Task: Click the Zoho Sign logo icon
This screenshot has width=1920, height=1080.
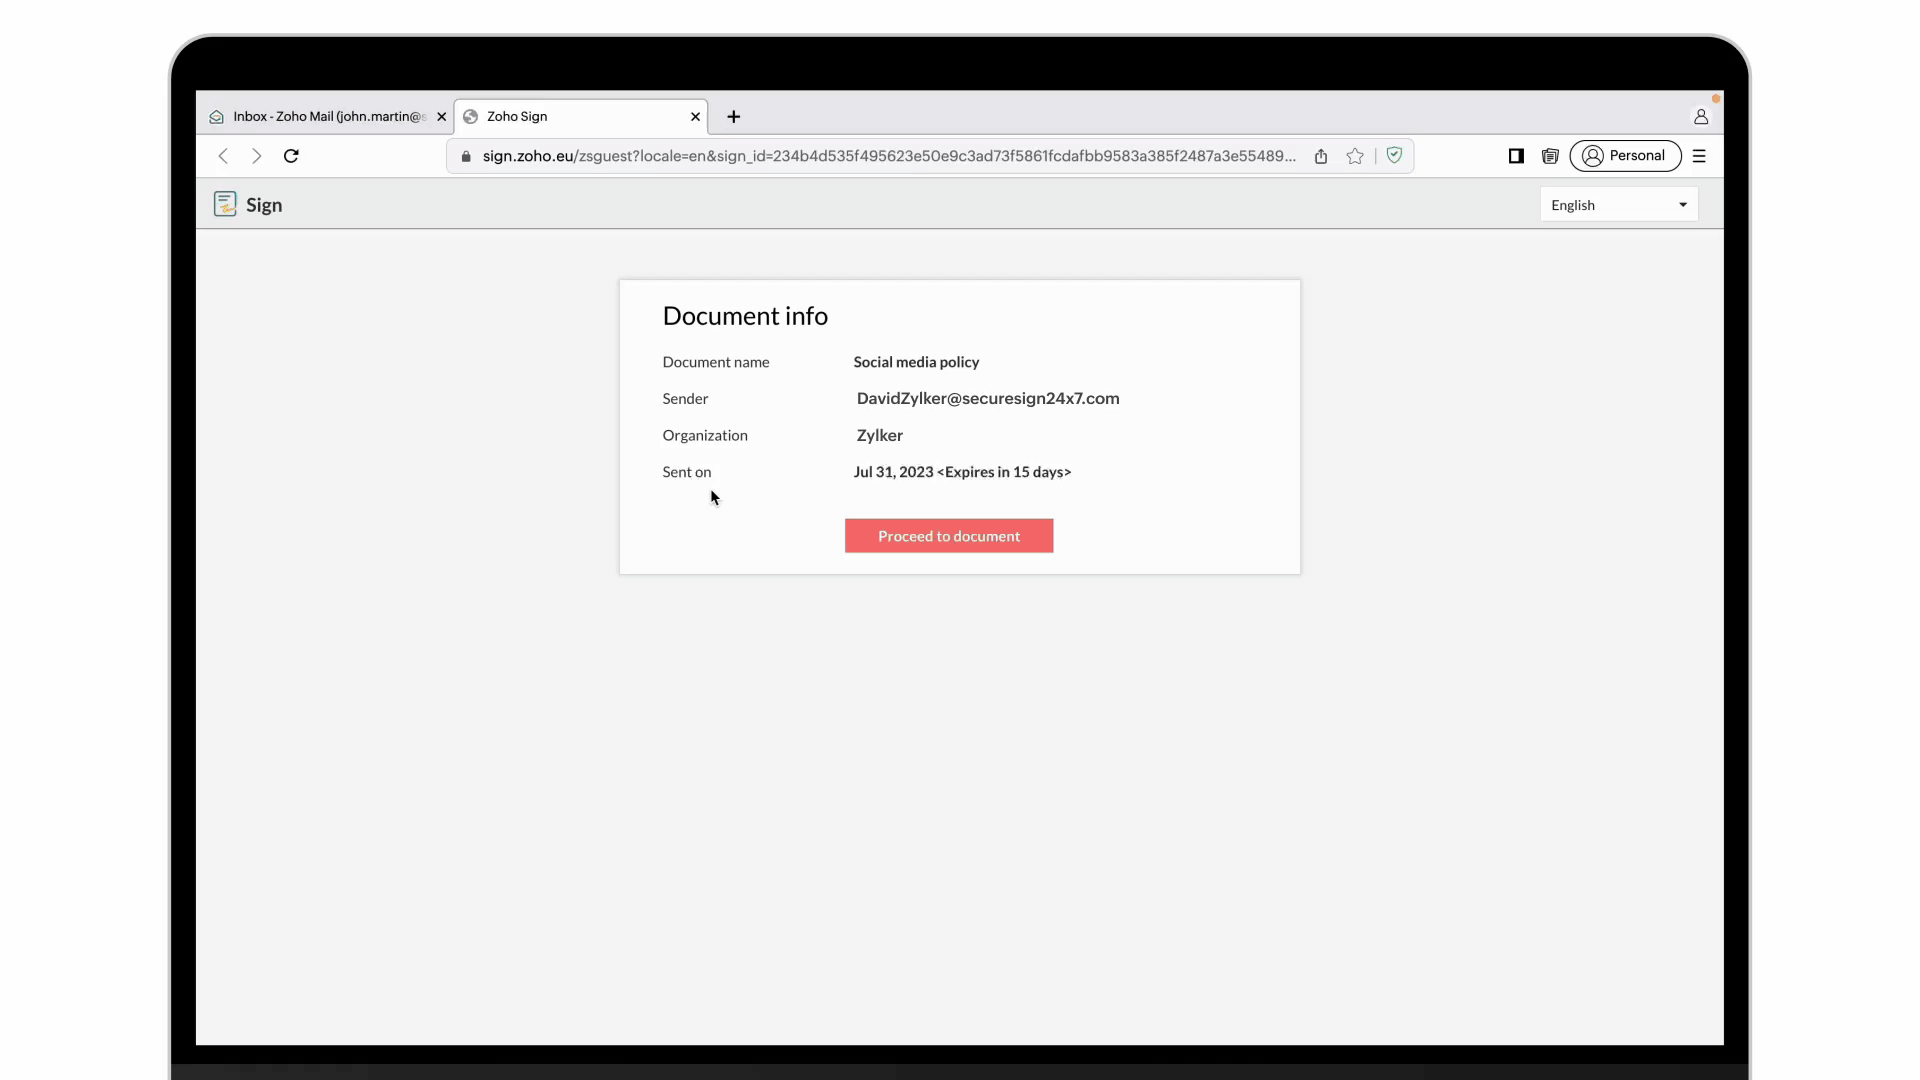Action: 225,204
